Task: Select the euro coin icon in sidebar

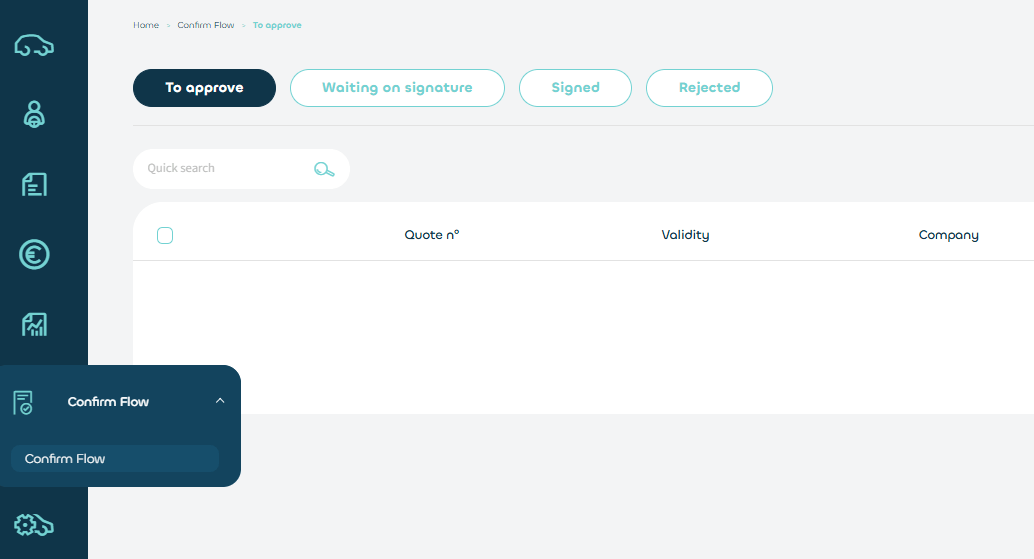Action: [x=34, y=254]
